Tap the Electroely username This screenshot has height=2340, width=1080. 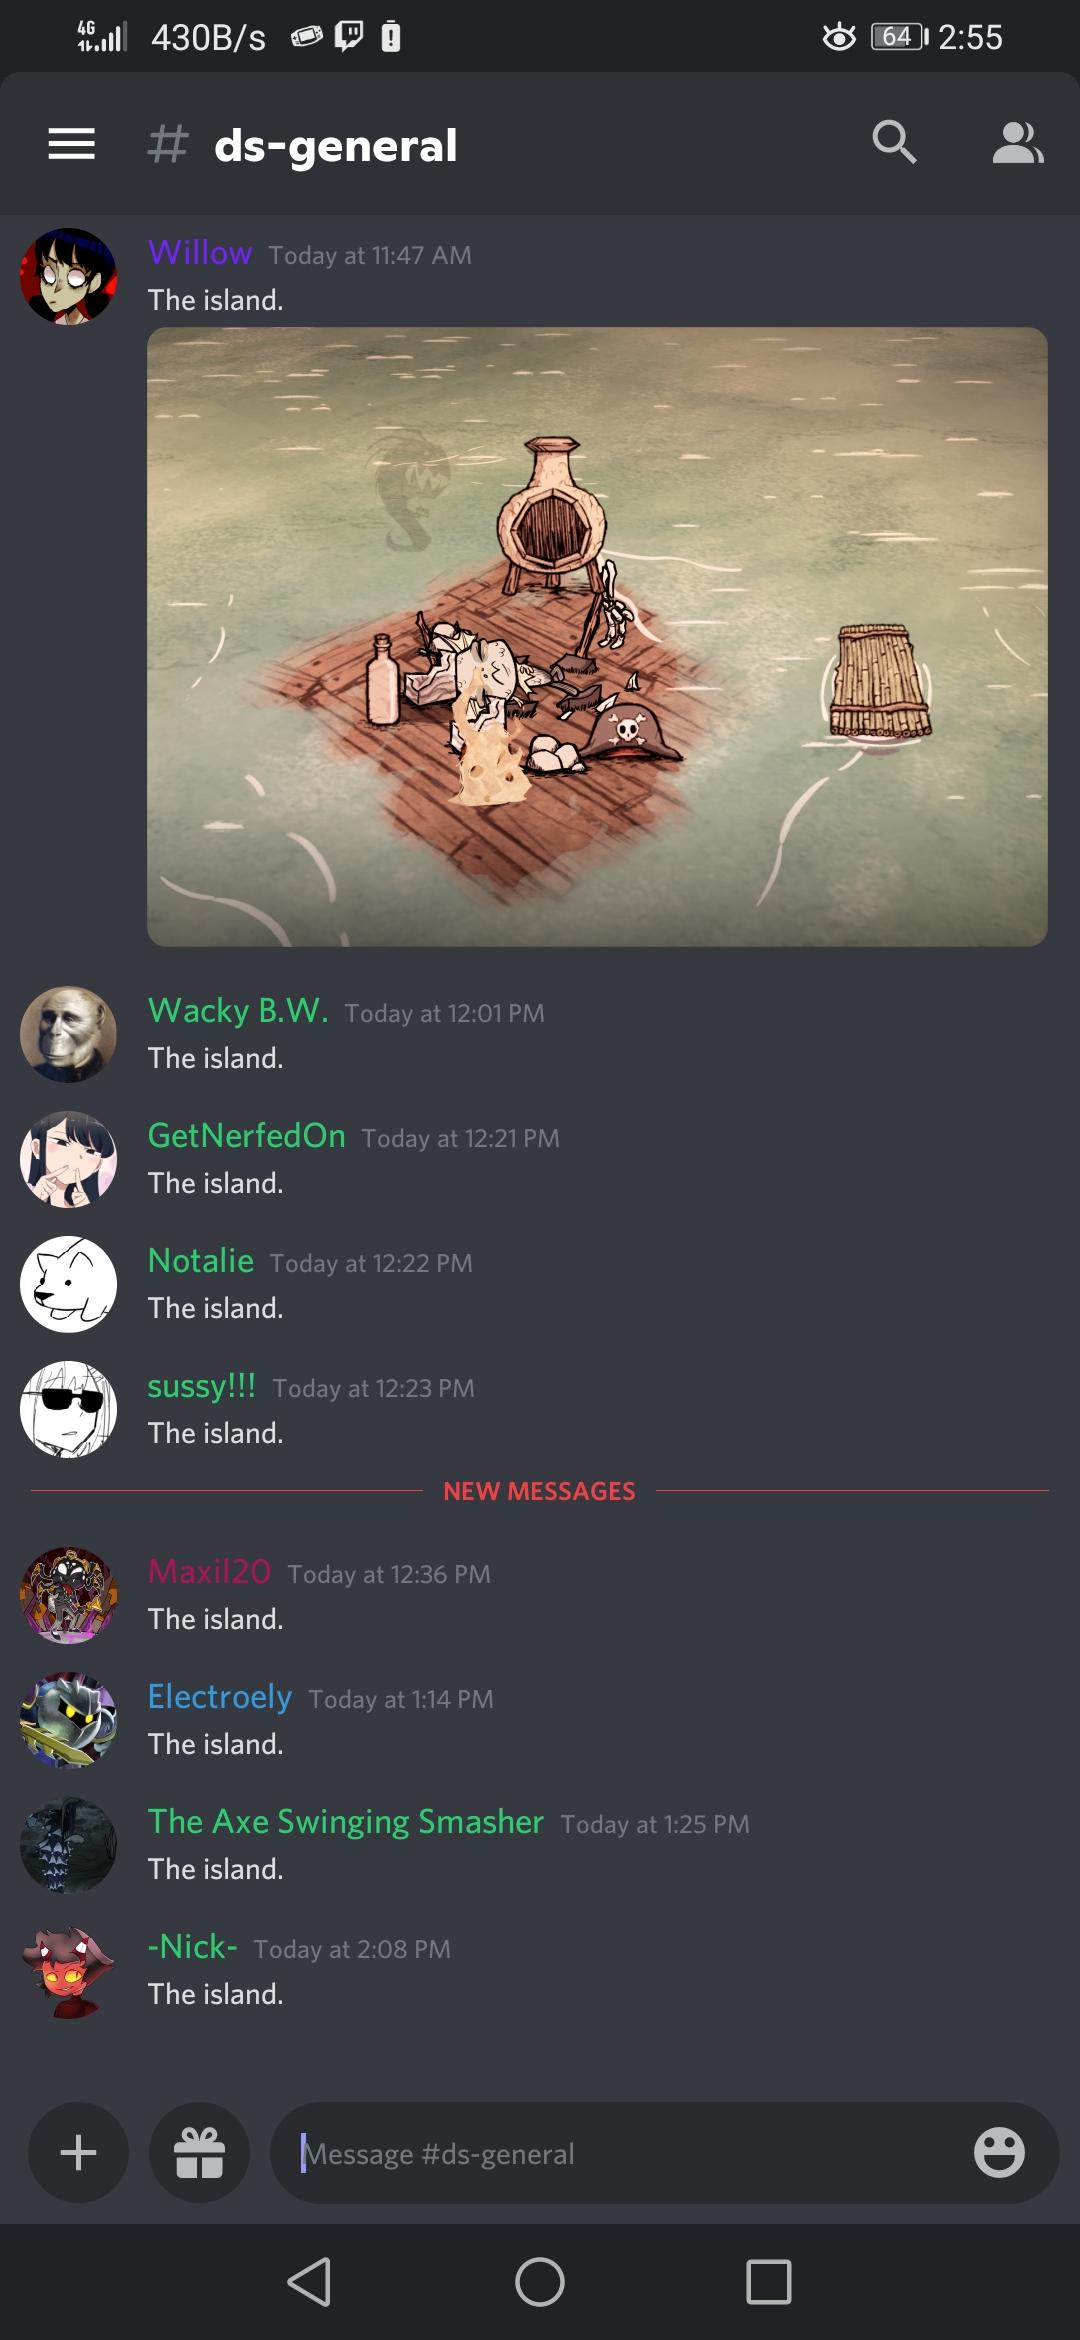point(220,1696)
